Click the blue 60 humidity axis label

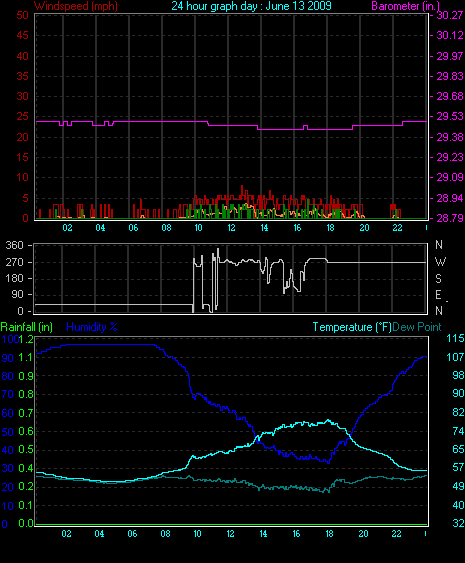(x=8, y=413)
